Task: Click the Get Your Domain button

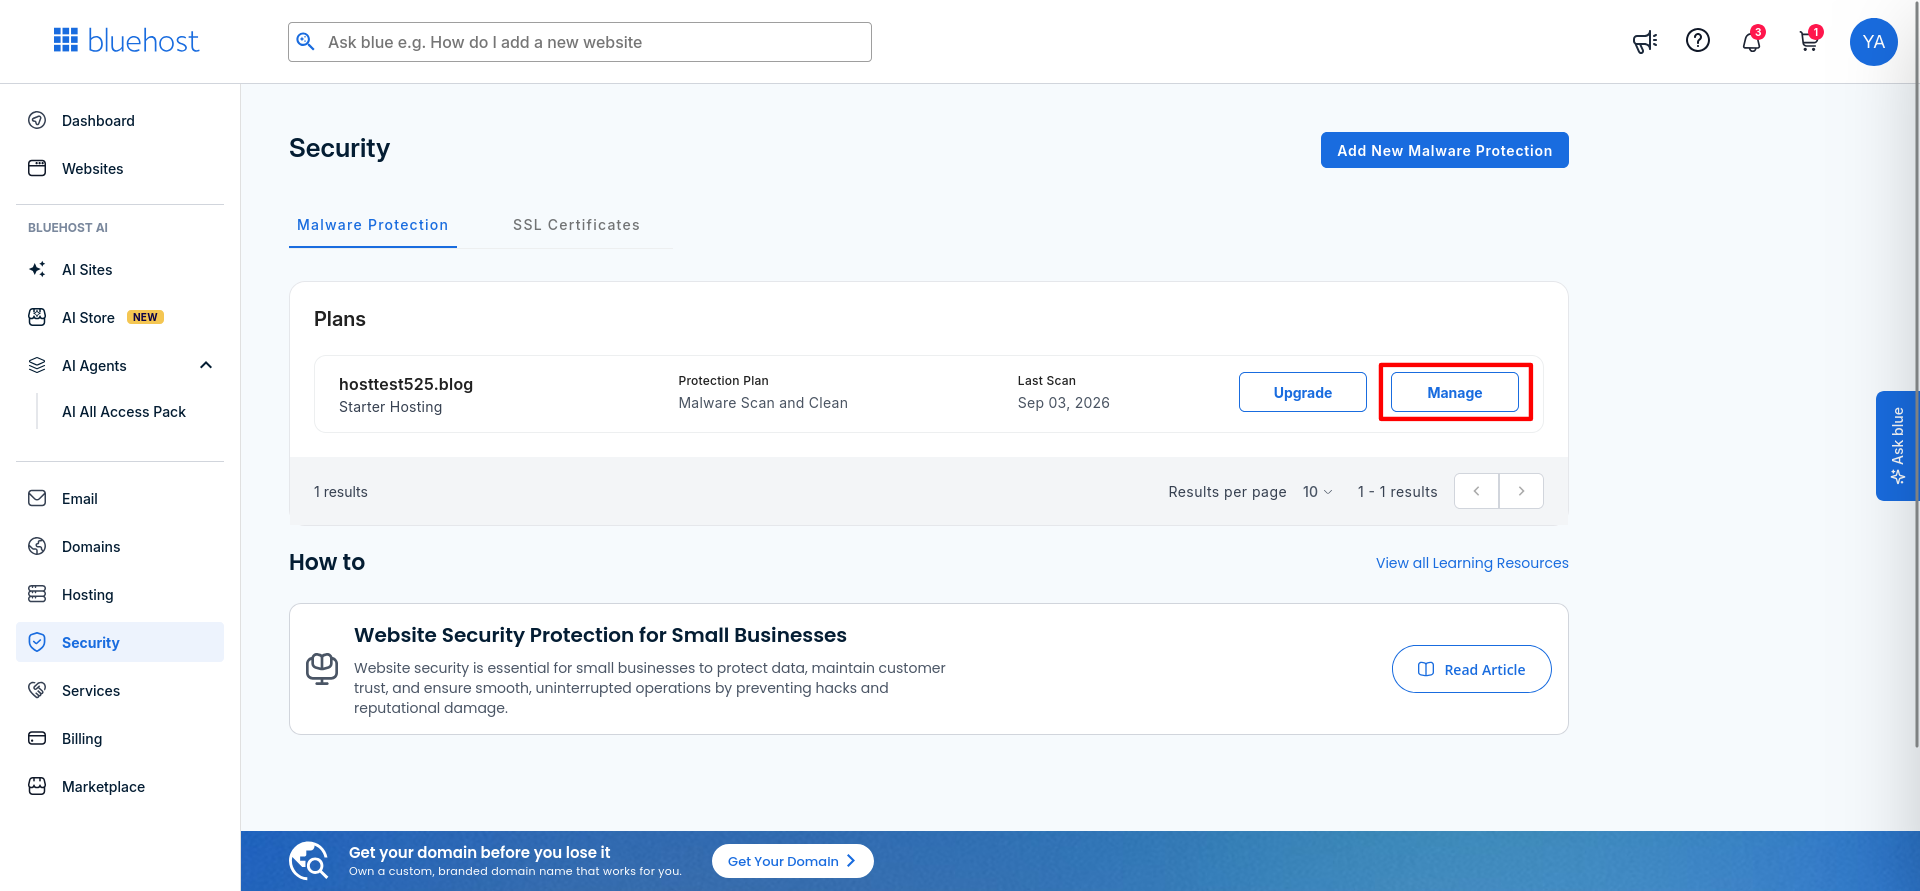Action: [792, 861]
